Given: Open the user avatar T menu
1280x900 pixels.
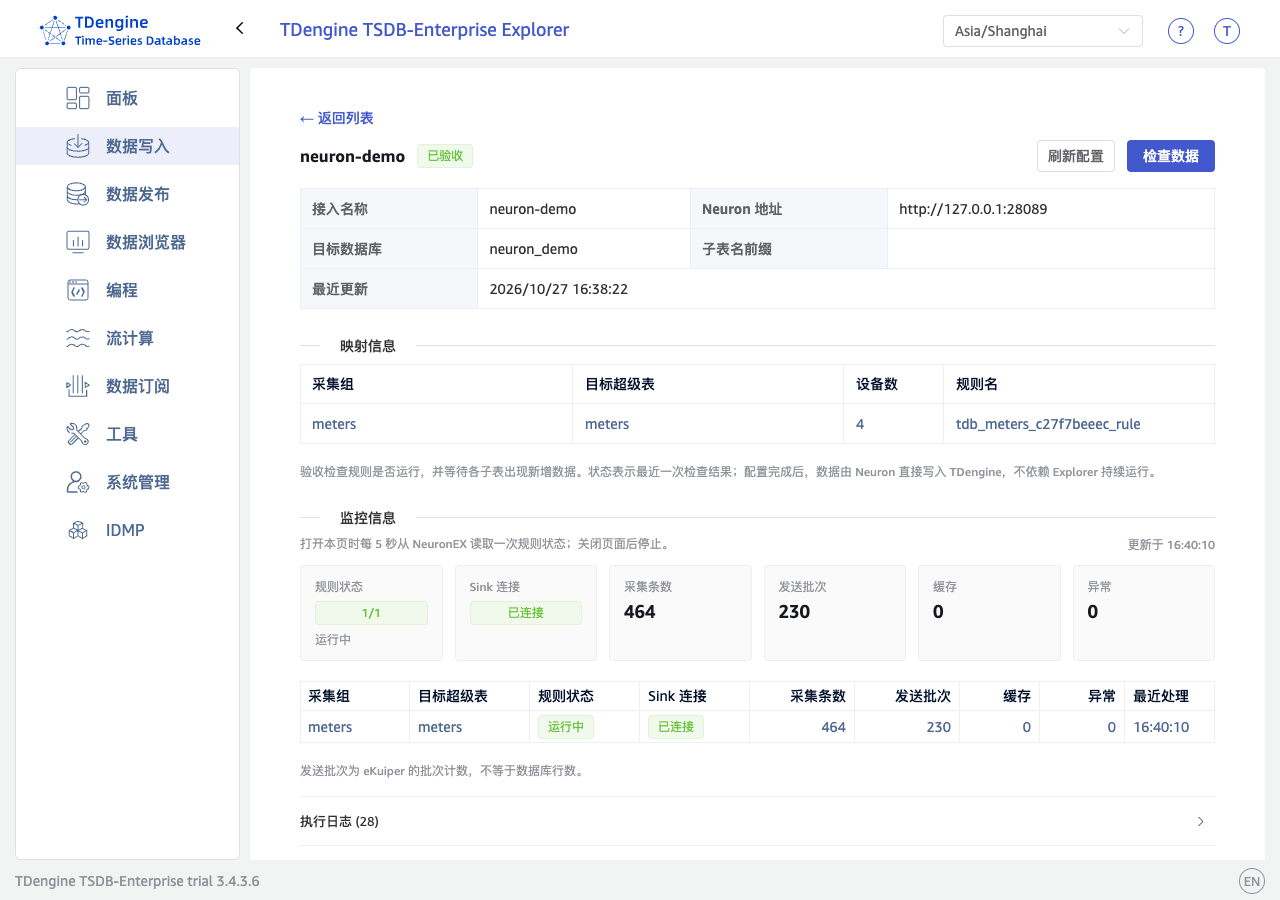Looking at the screenshot, I should click(x=1227, y=31).
